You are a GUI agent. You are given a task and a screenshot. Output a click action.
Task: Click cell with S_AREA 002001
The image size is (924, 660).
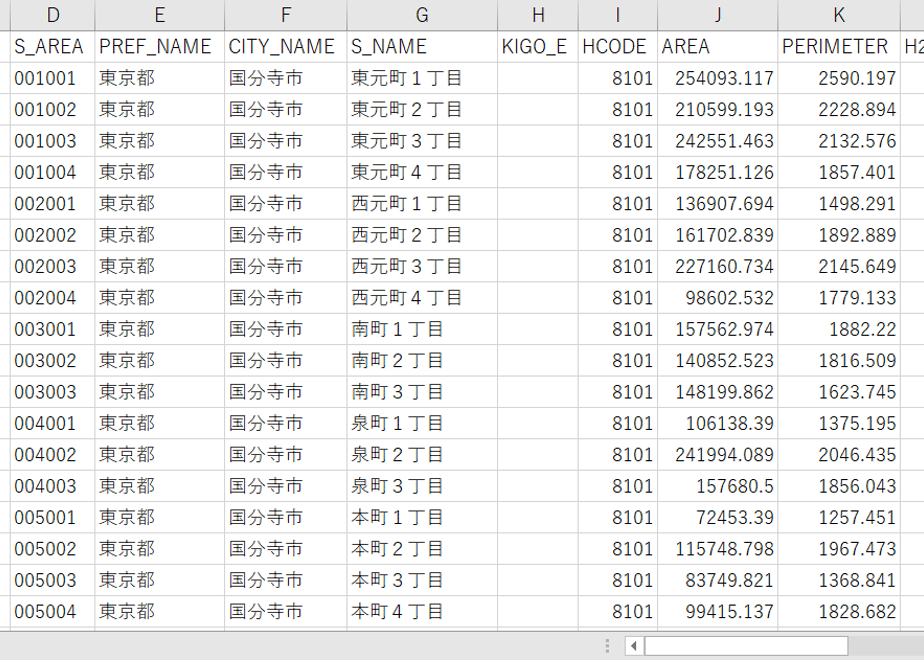pos(52,203)
